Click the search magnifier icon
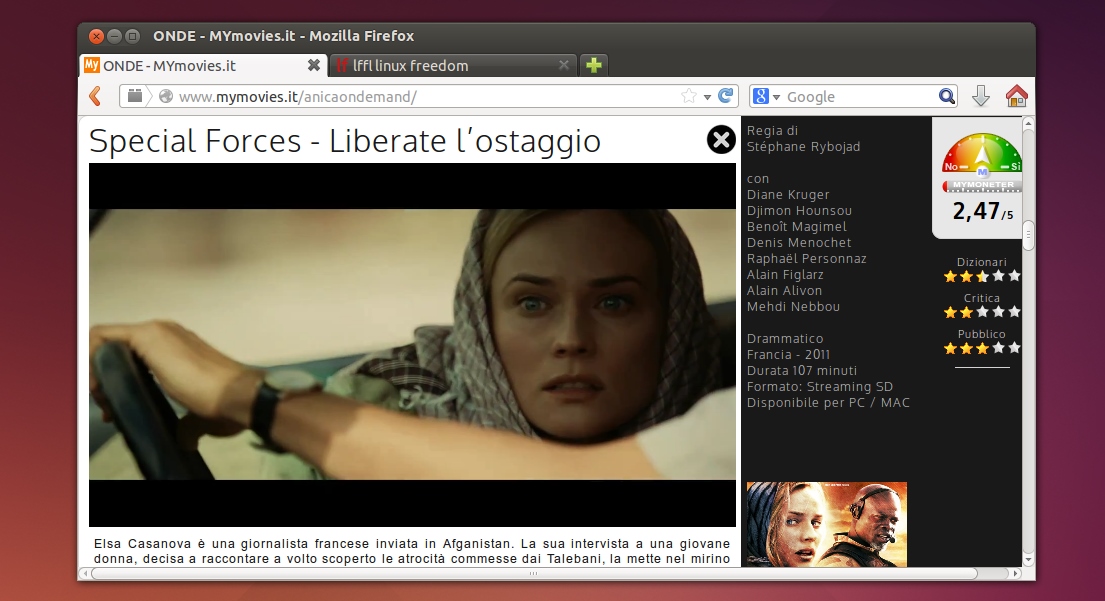Image resolution: width=1105 pixels, height=601 pixels. (946, 96)
